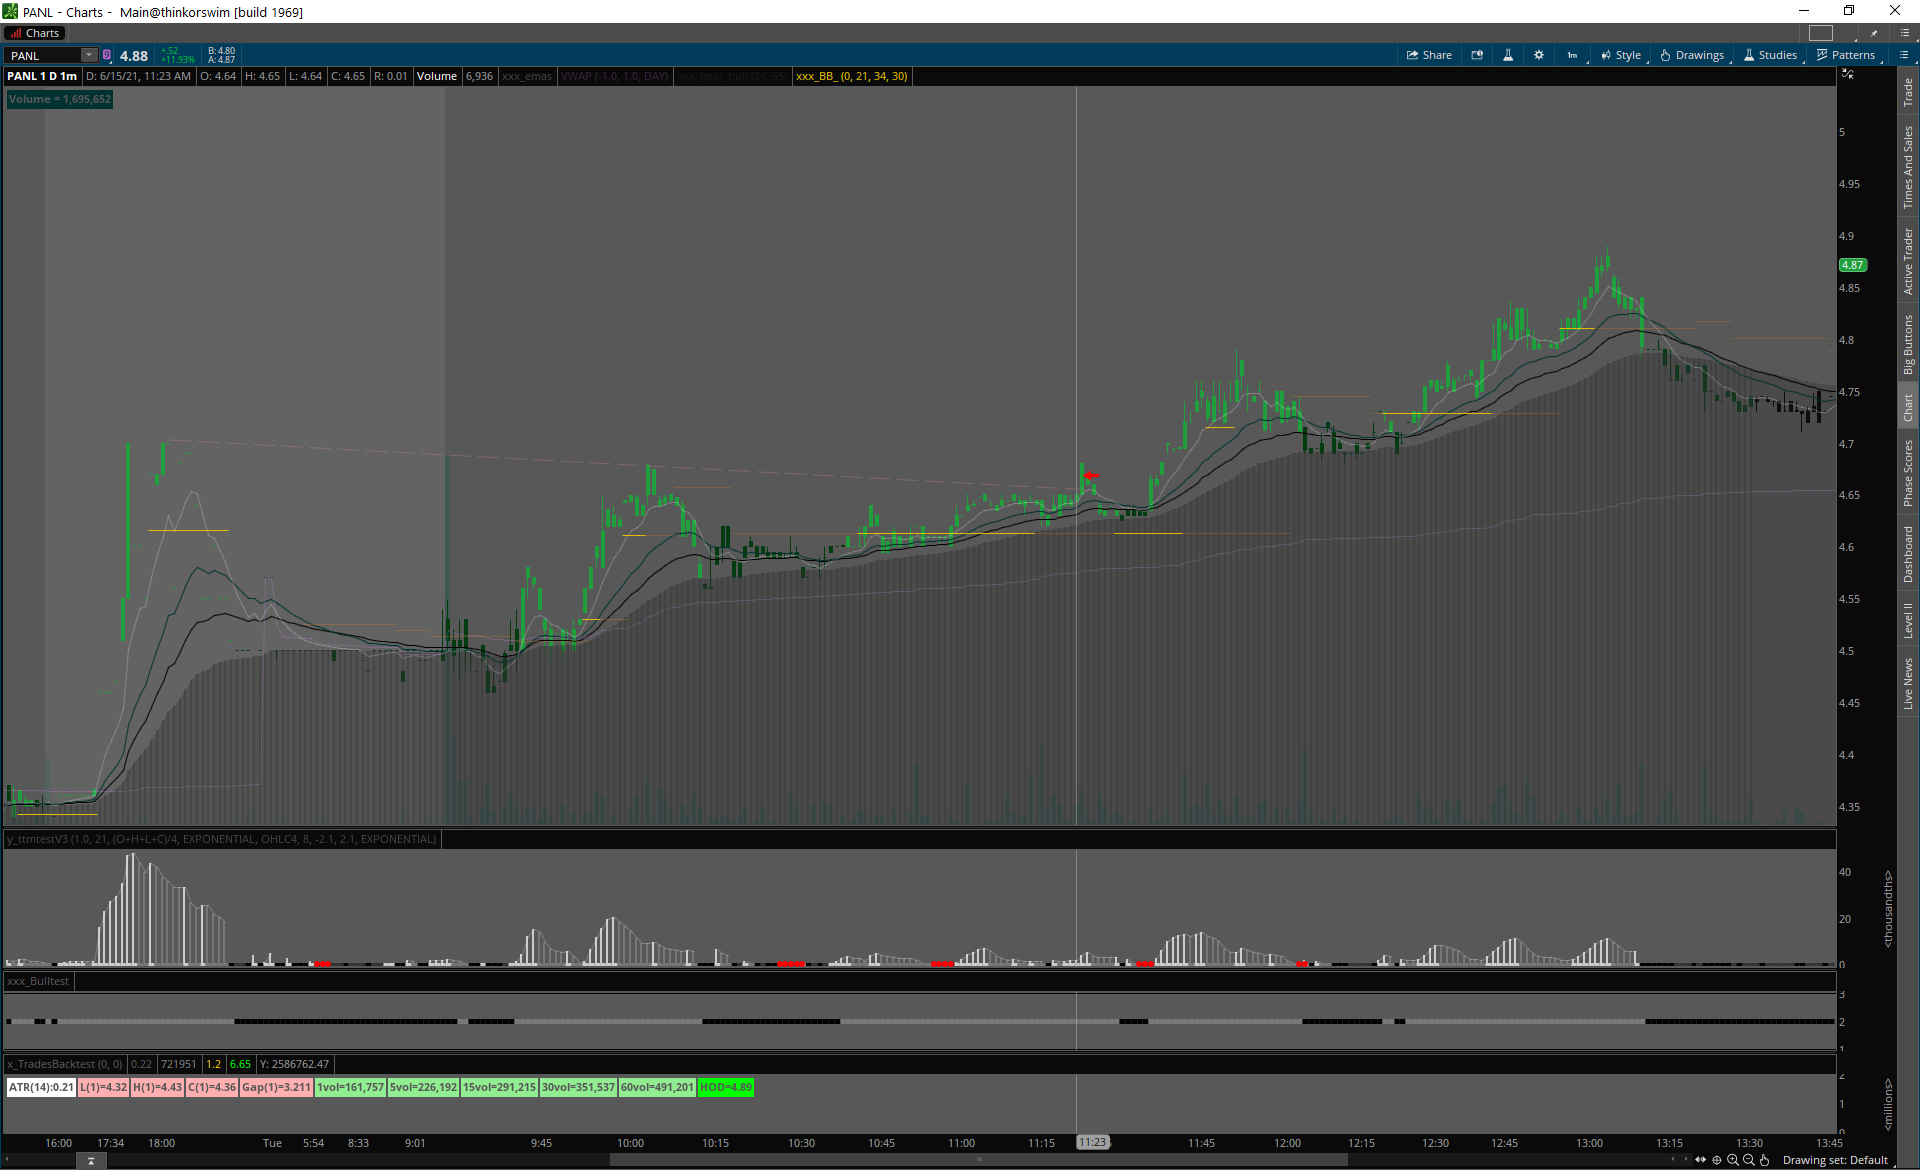Click the zoom in magnifier icon
The width and height of the screenshot is (1920, 1170).
tap(1733, 1160)
